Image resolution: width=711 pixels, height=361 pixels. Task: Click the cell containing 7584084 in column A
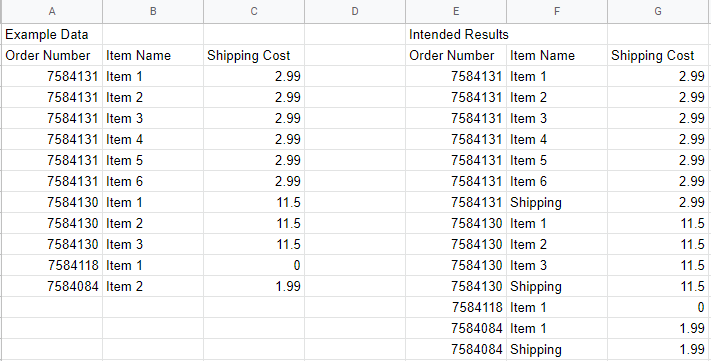[x=52, y=286]
